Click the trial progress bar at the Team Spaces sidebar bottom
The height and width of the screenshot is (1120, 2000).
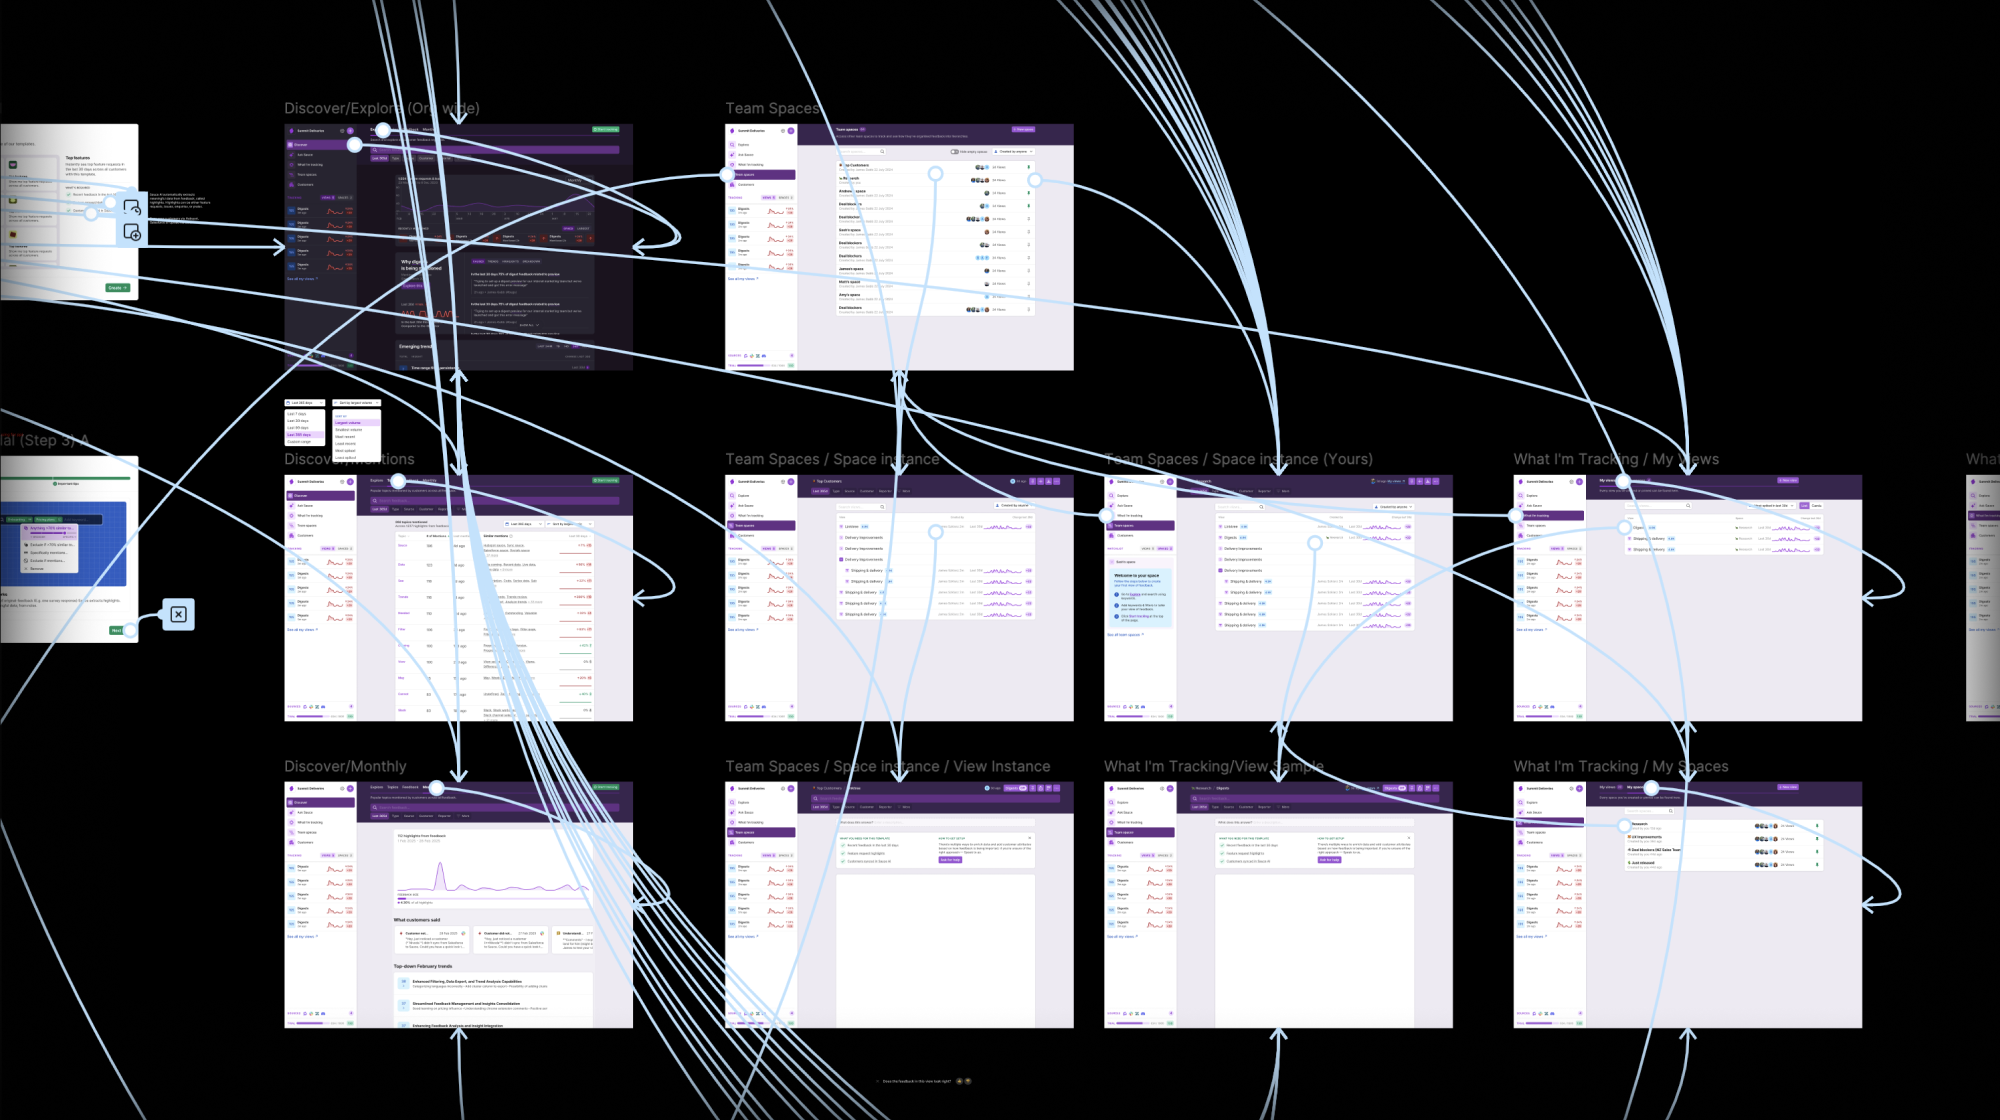click(752, 365)
